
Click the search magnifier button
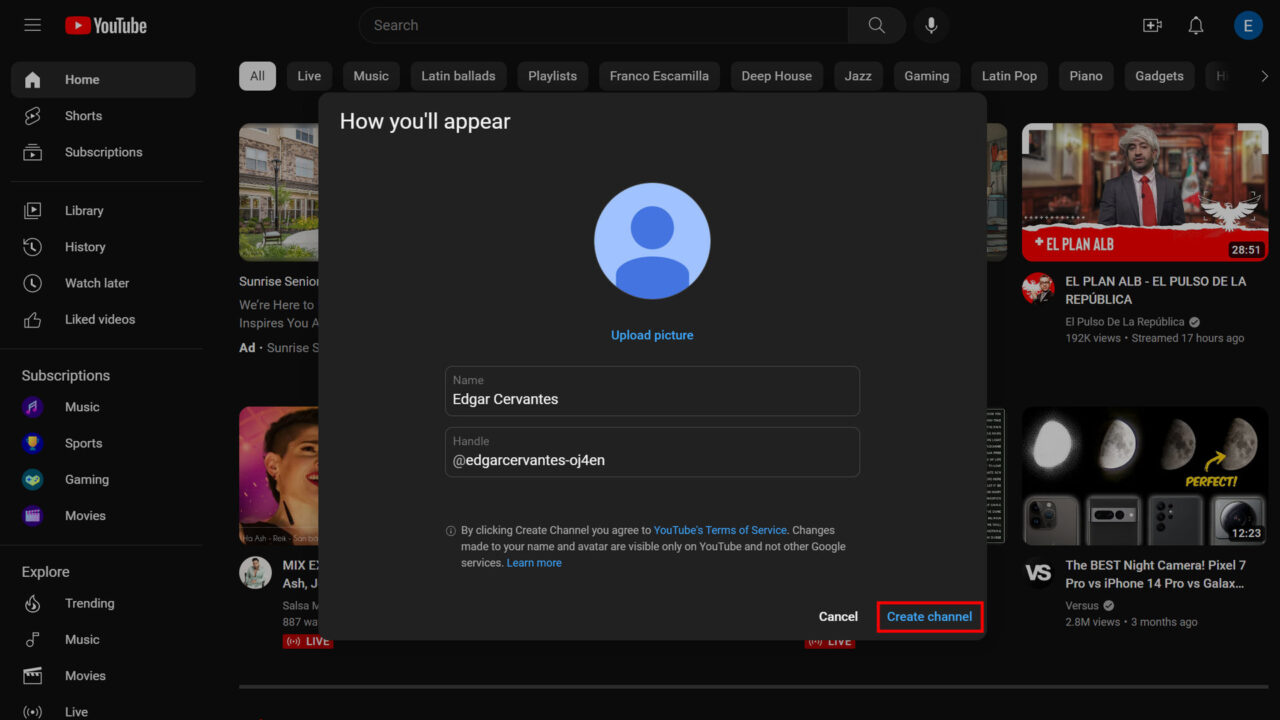coord(876,25)
